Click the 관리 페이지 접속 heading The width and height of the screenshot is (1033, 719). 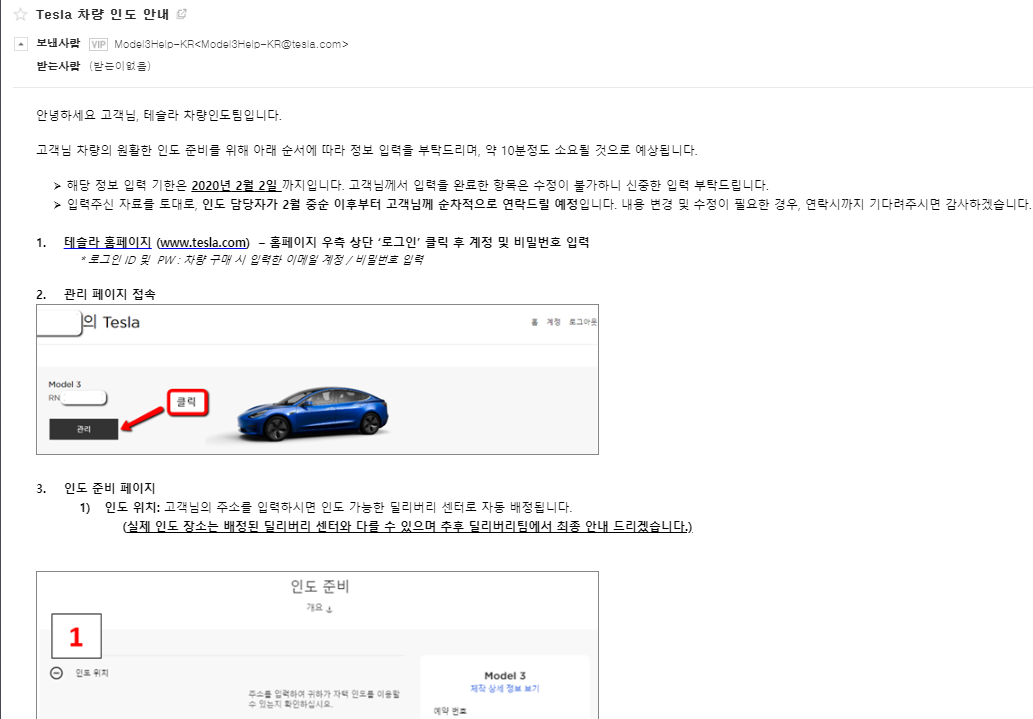tap(109, 294)
